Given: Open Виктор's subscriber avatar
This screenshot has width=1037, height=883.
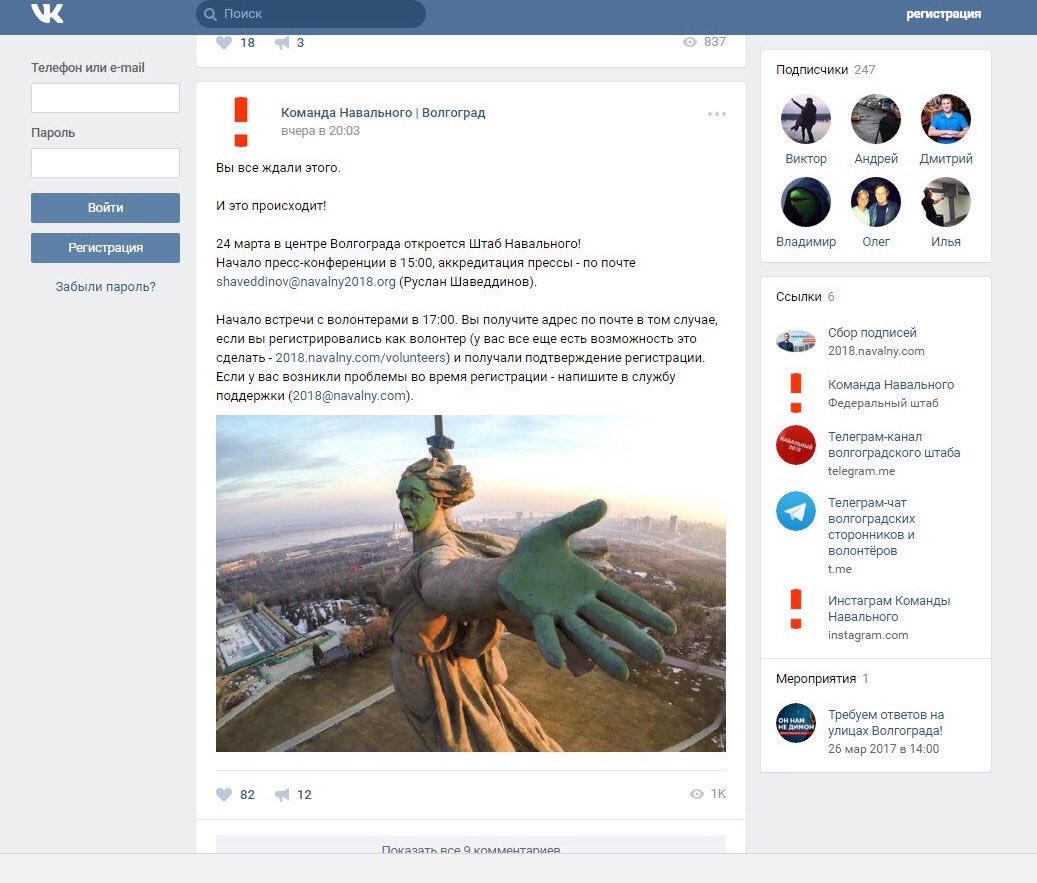Looking at the screenshot, I should click(806, 119).
